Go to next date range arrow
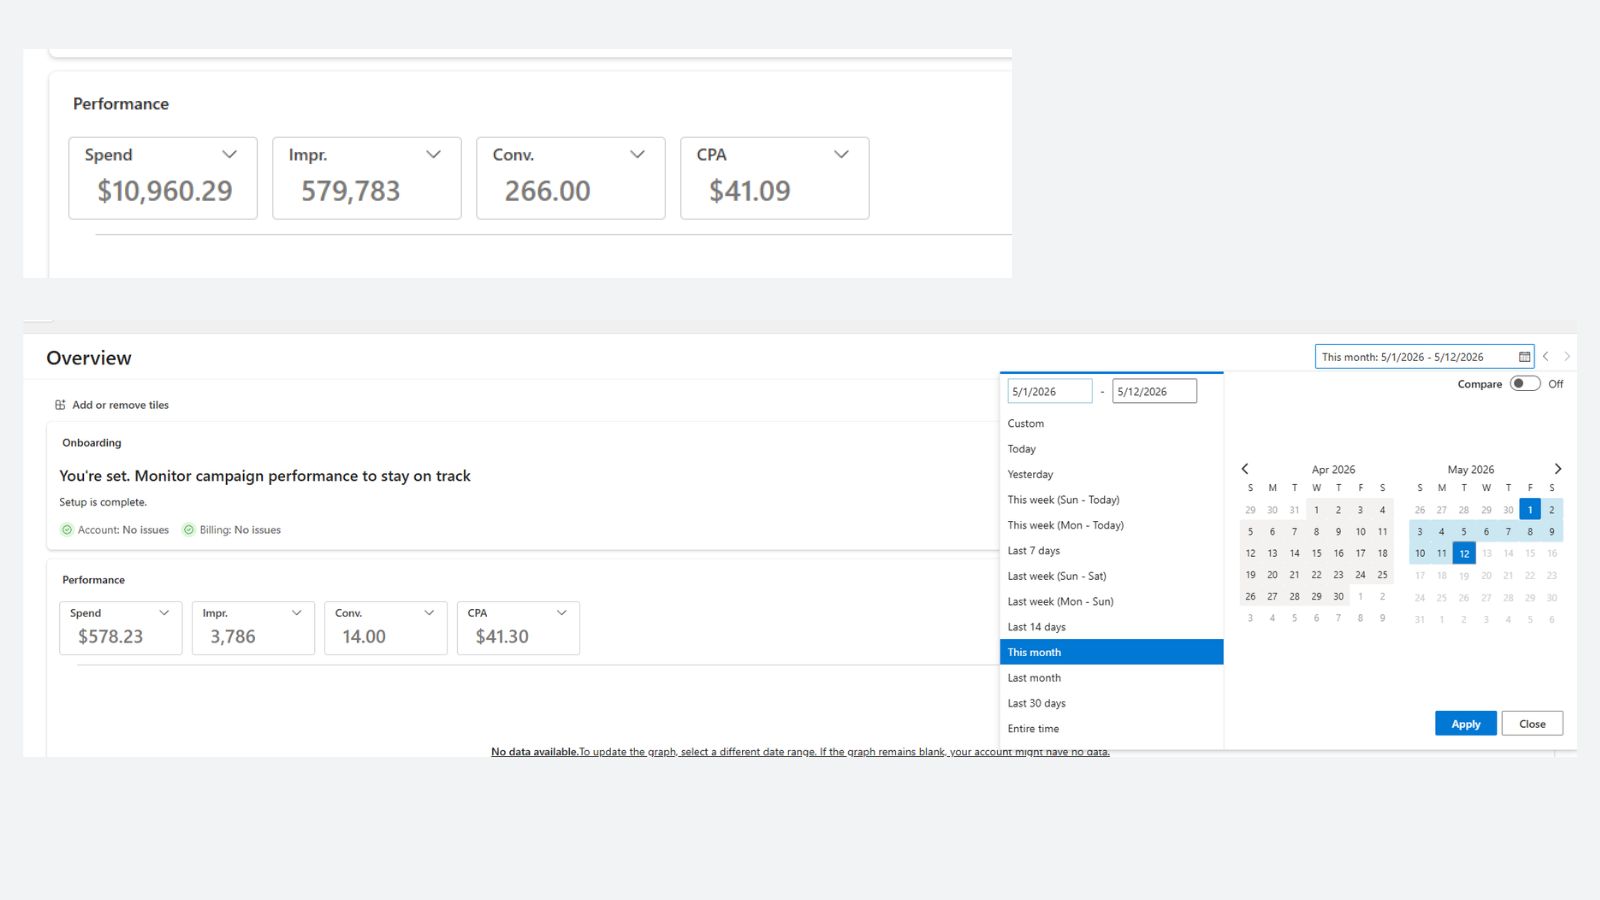Screen dimensions: 1600x900 1567,357
